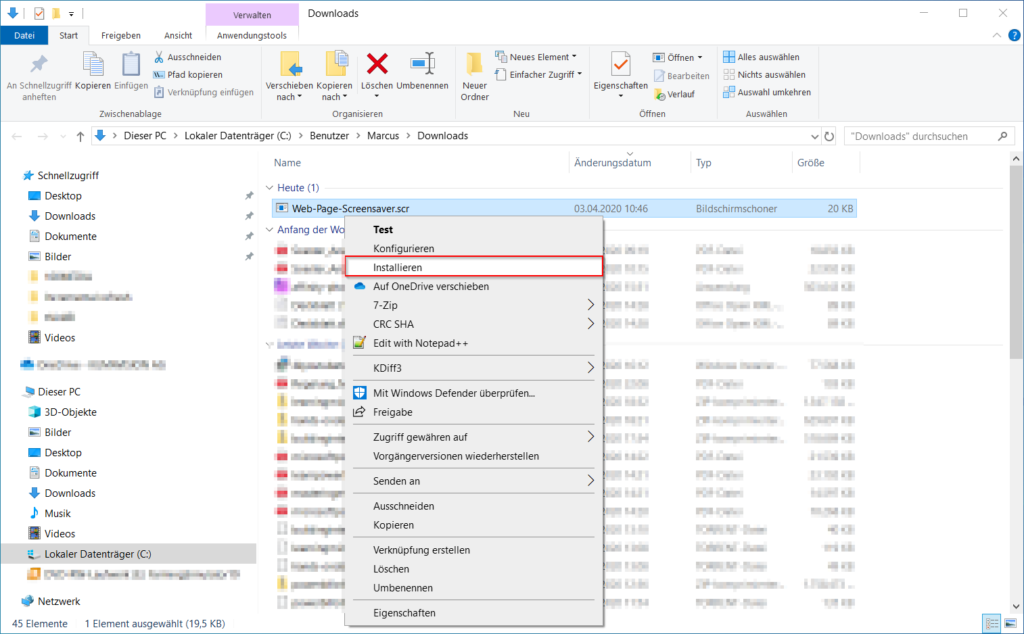
Task: Sort by the Größe column header
Action: (810, 163)
